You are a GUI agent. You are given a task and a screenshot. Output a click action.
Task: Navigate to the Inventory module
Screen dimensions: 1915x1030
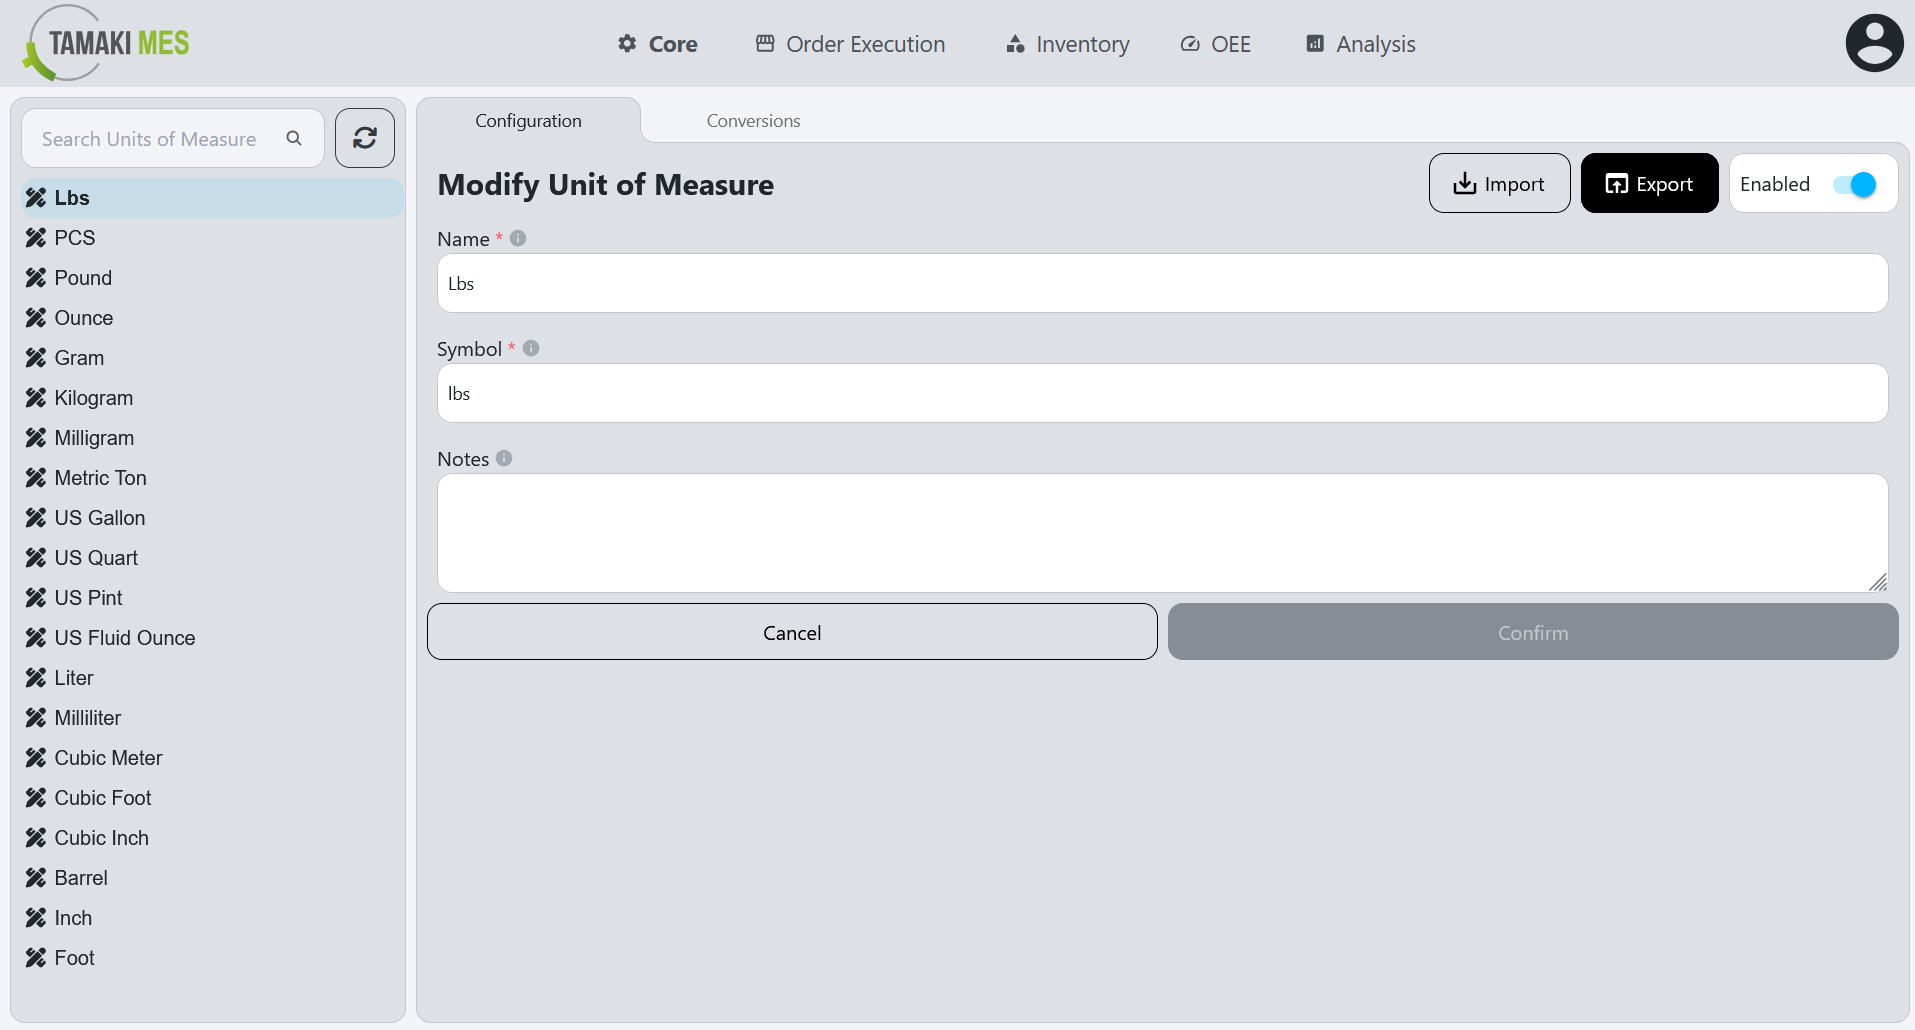tap(1067, 44)
